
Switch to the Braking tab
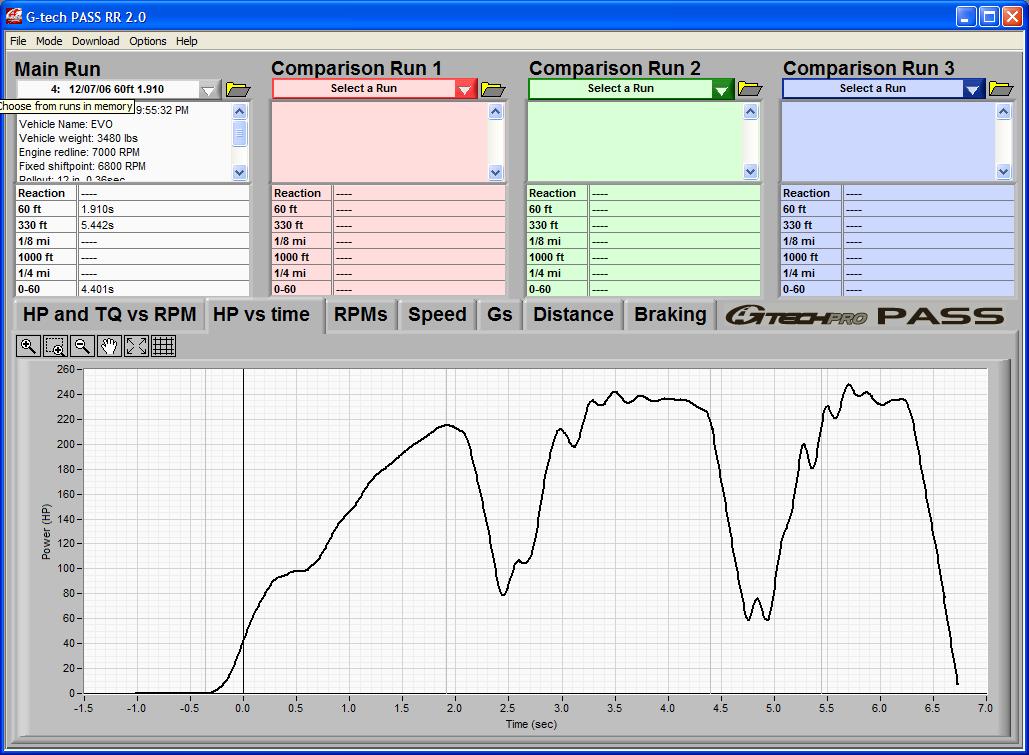click(670, 315)
